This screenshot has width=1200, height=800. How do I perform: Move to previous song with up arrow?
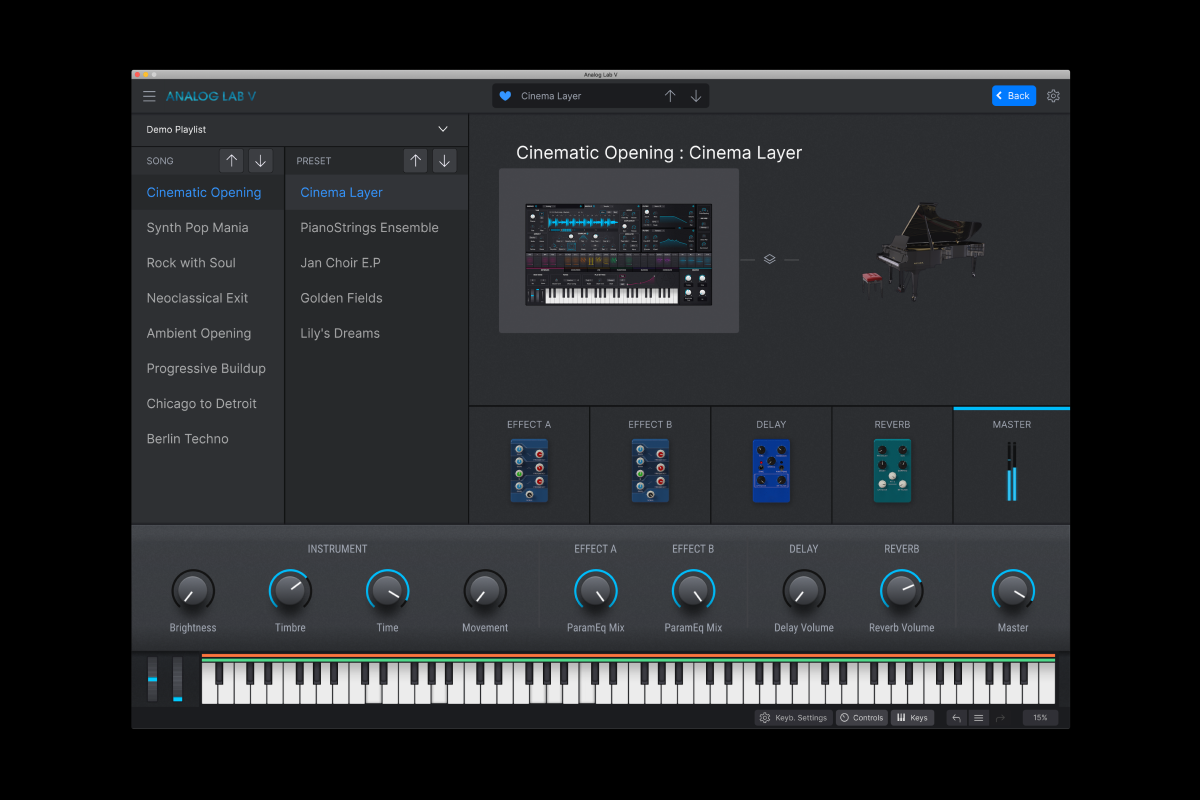tap(232, 160)
